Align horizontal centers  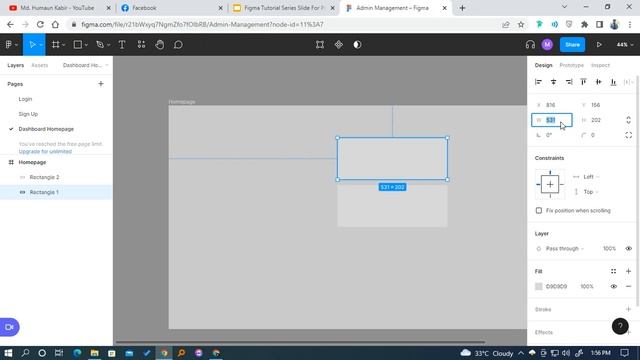[553, 82]
